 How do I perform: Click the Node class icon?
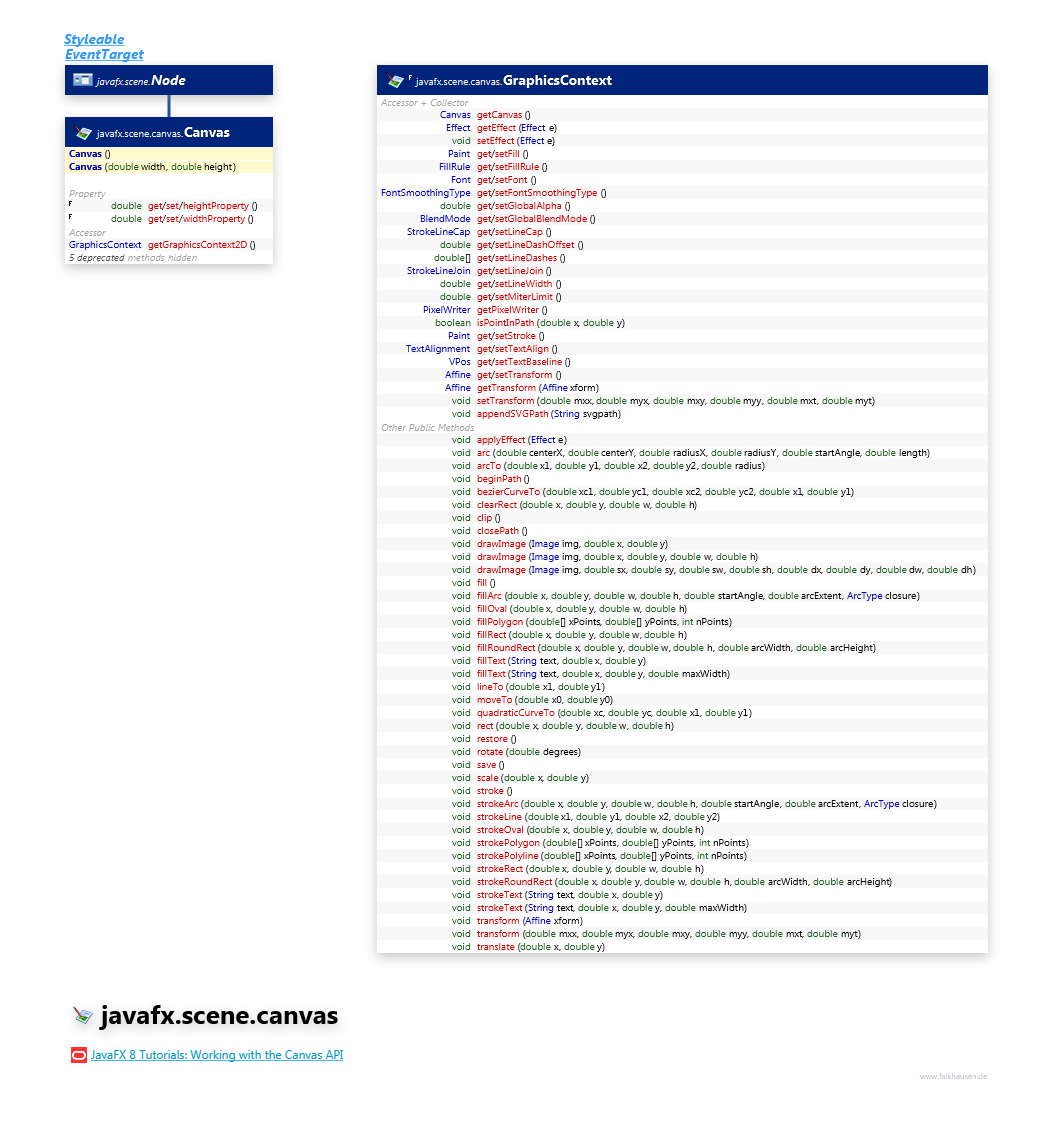[83, 80]
